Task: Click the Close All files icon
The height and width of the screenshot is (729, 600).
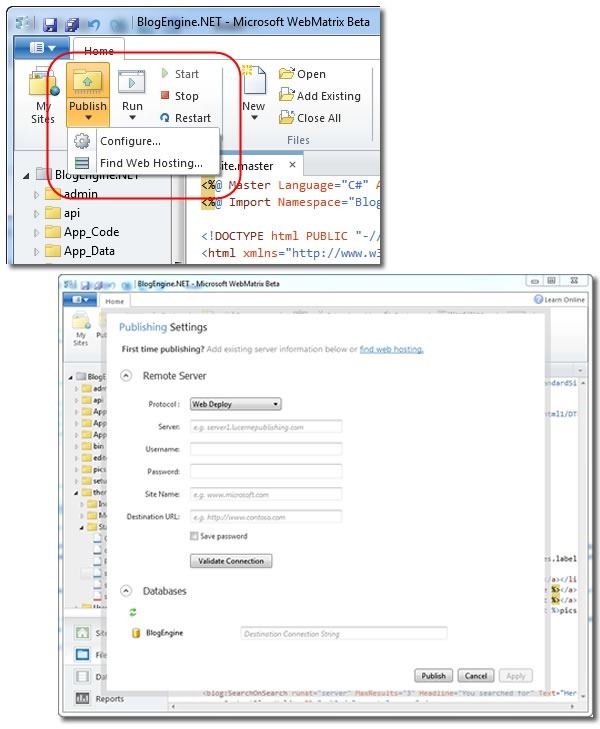Action: 287,118
